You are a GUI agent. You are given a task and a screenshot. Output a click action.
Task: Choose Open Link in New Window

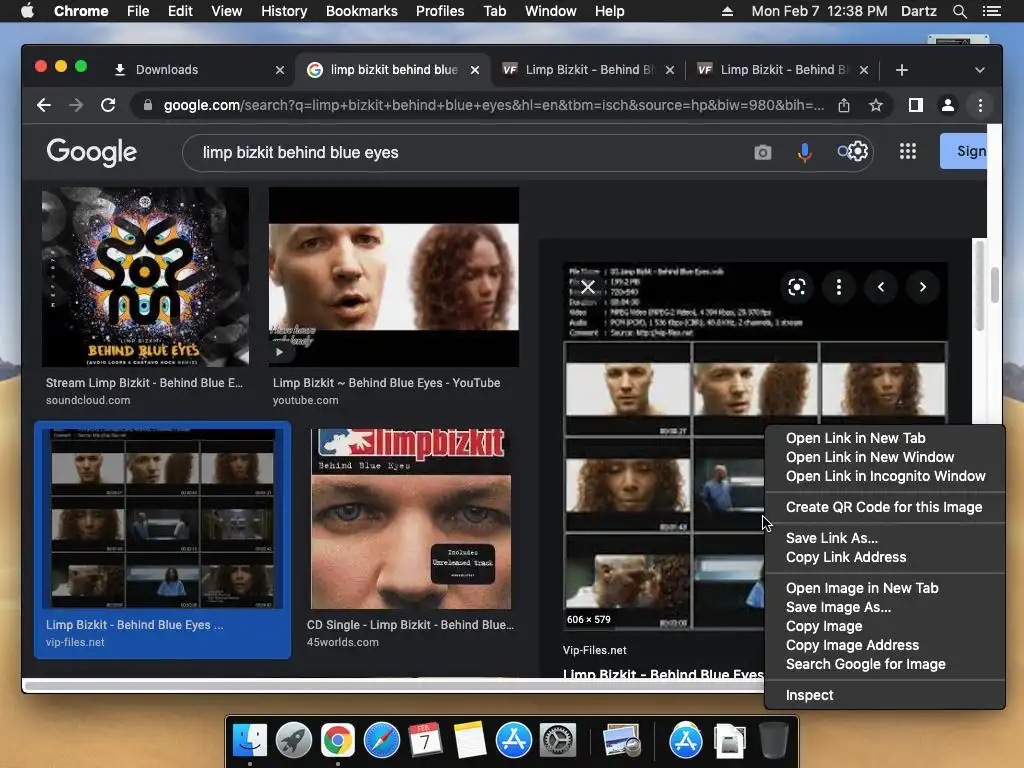[884, 457]
